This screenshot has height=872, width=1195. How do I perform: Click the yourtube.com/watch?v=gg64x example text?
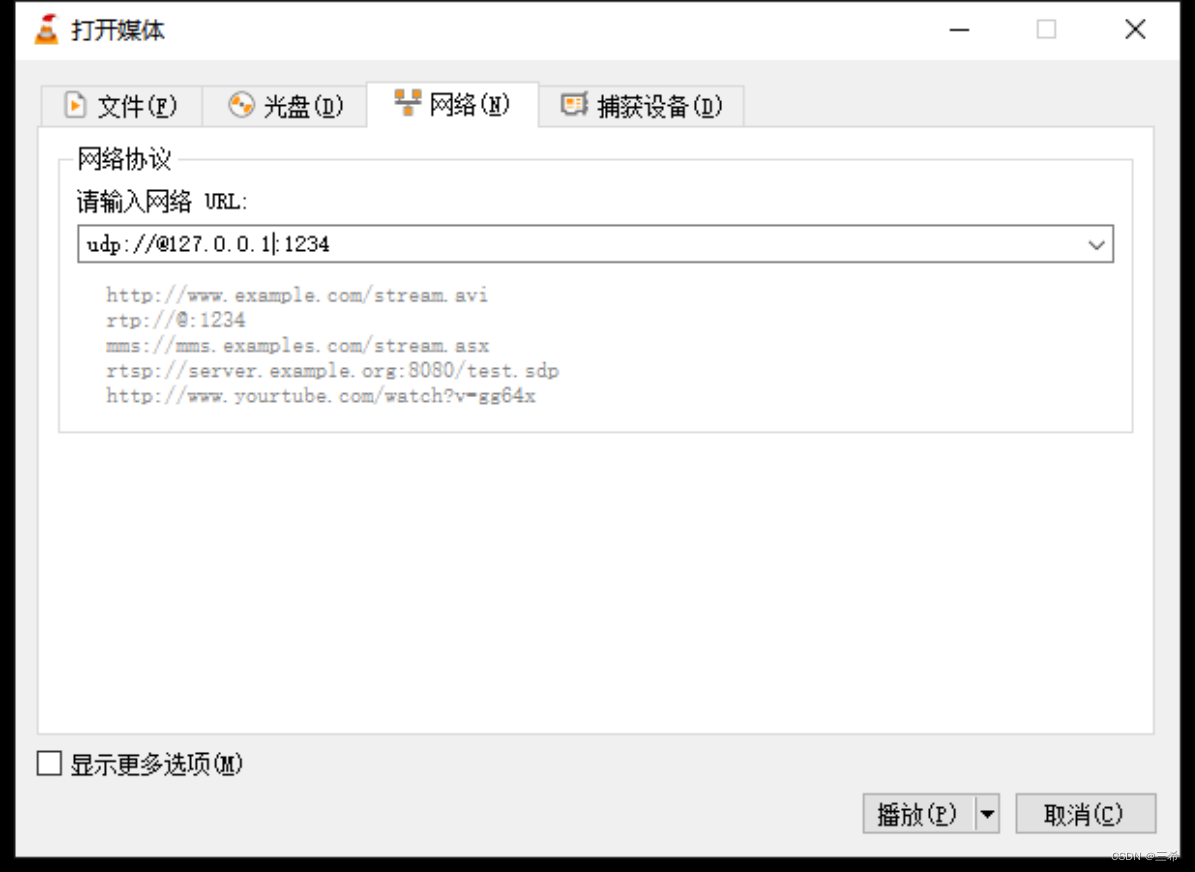(x=321, y=396)
